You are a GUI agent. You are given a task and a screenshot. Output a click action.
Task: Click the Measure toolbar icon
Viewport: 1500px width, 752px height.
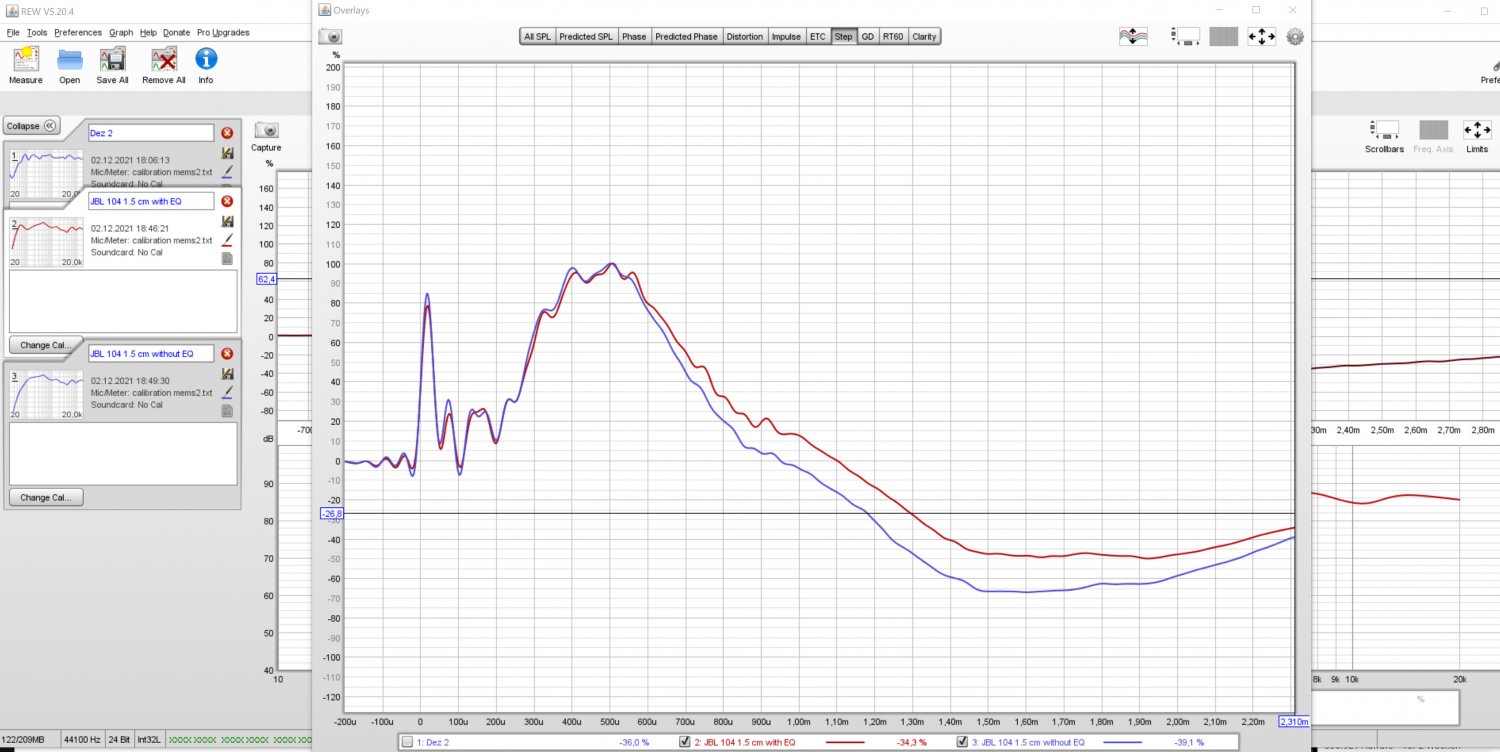26,59
